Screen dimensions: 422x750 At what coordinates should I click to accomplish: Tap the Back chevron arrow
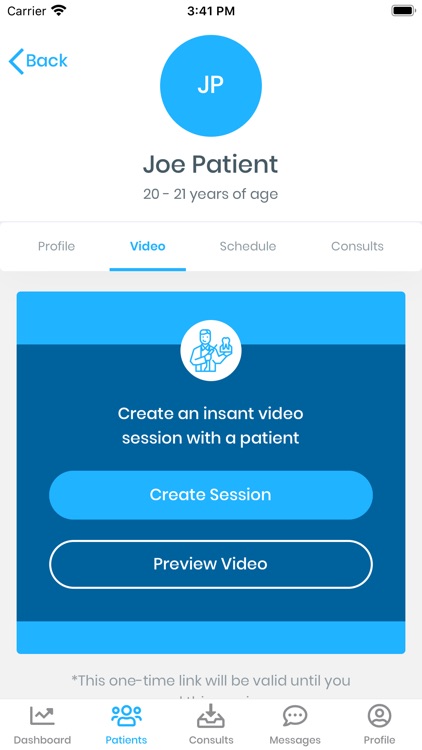[16, 61]
